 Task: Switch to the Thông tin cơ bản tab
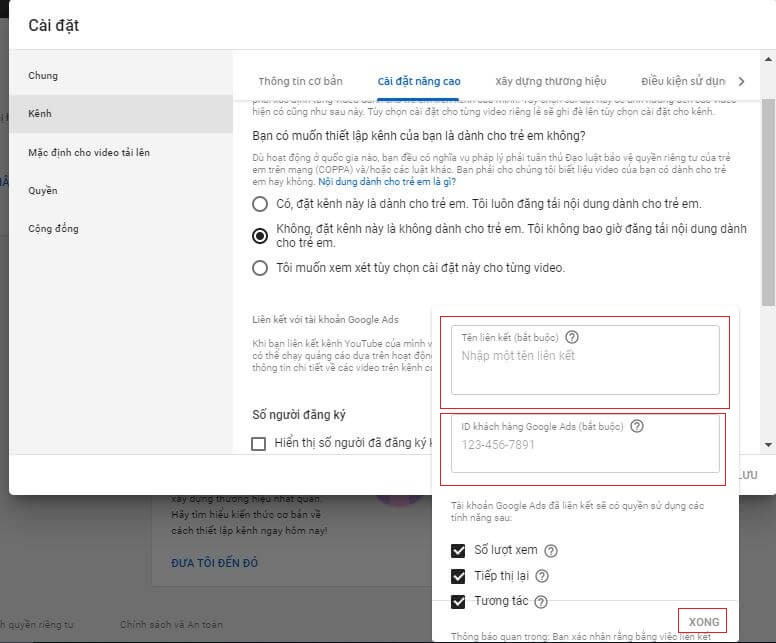(x=300, y=81)
